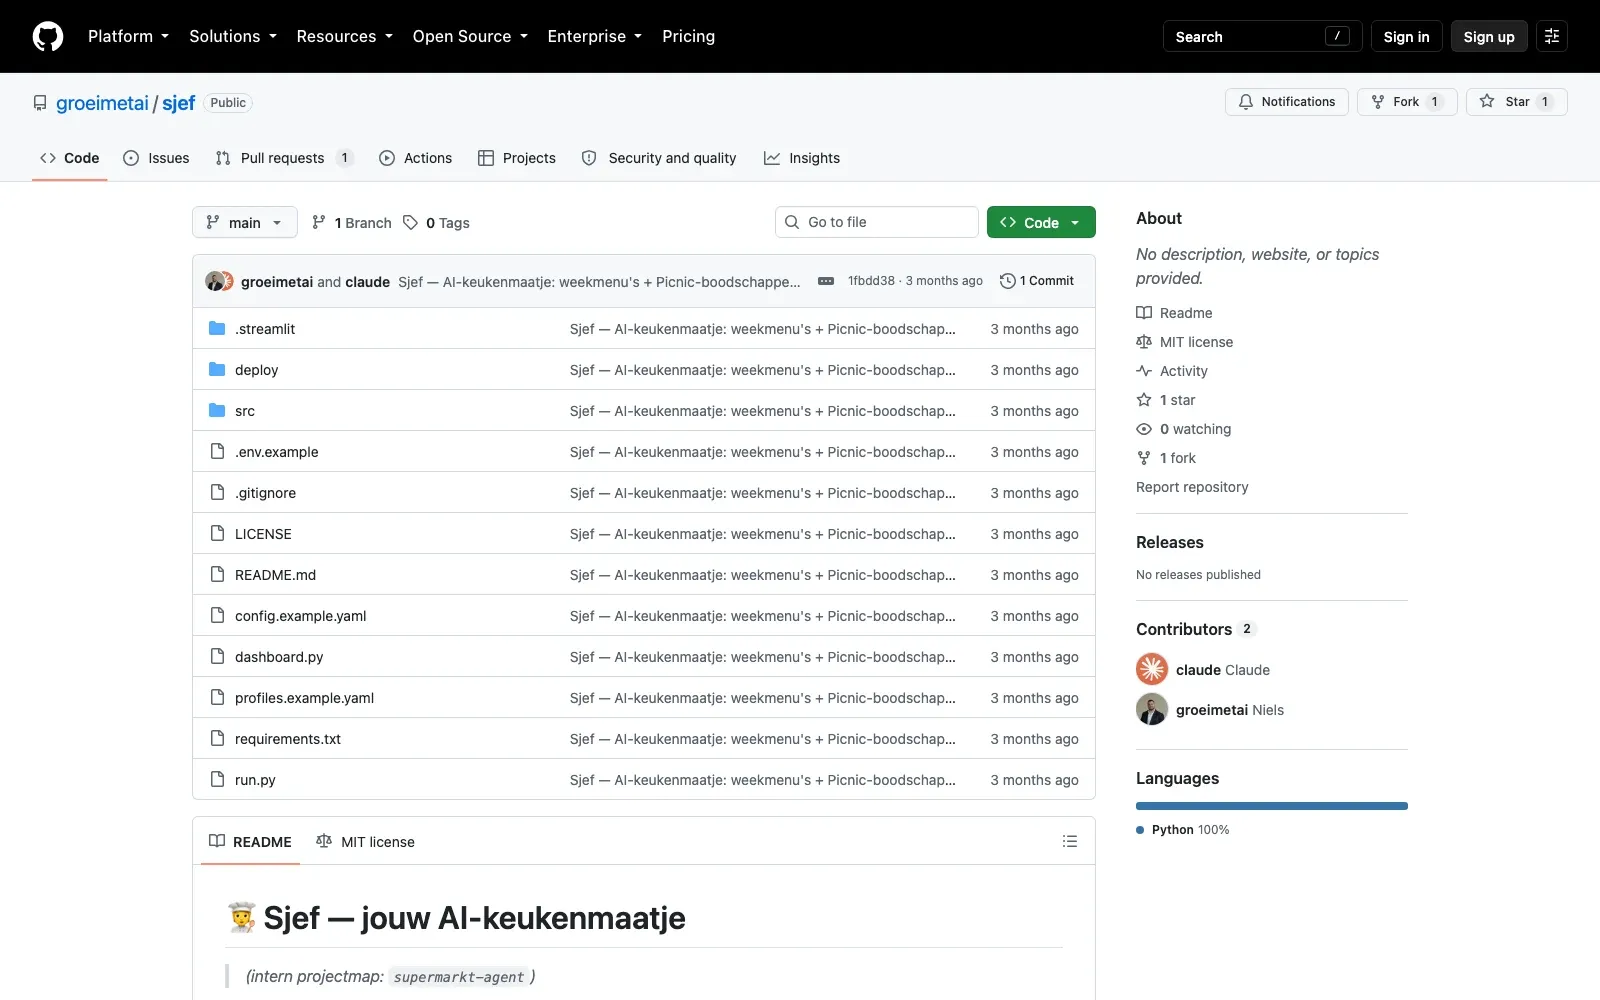Open the GitHub homepage logo
Screen dimensions: 1600x1000
tap(48, 36)
